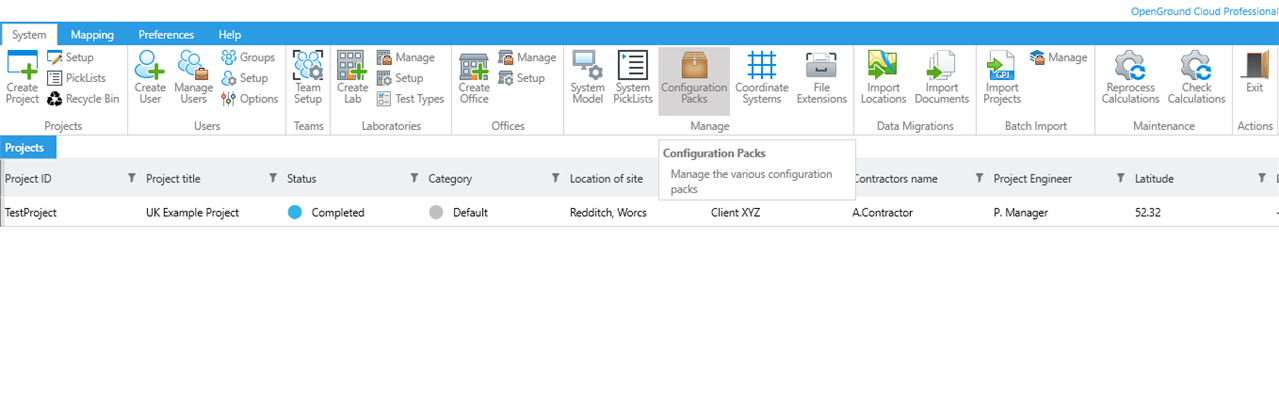Open Team Setup

tap(308, 77)
